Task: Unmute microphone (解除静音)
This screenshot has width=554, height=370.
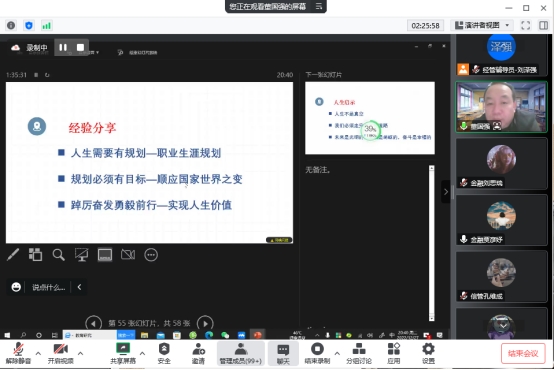Action: click(x=18, y=353)
